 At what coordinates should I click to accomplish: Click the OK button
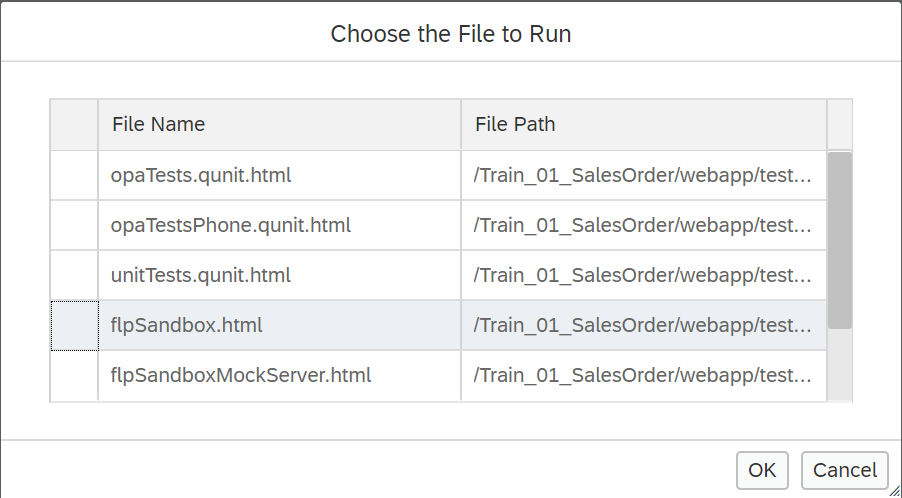coord(762,470)
